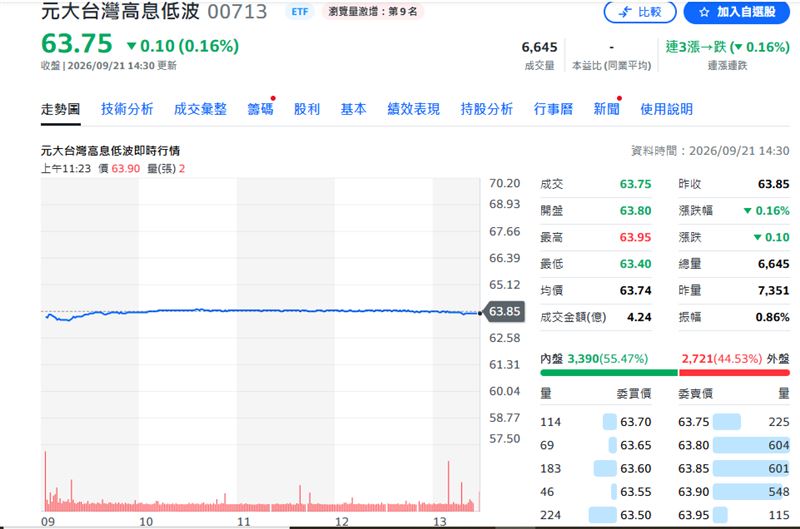Click the 比較 compare button
The image size is (800, 529).
coord(640,12)
